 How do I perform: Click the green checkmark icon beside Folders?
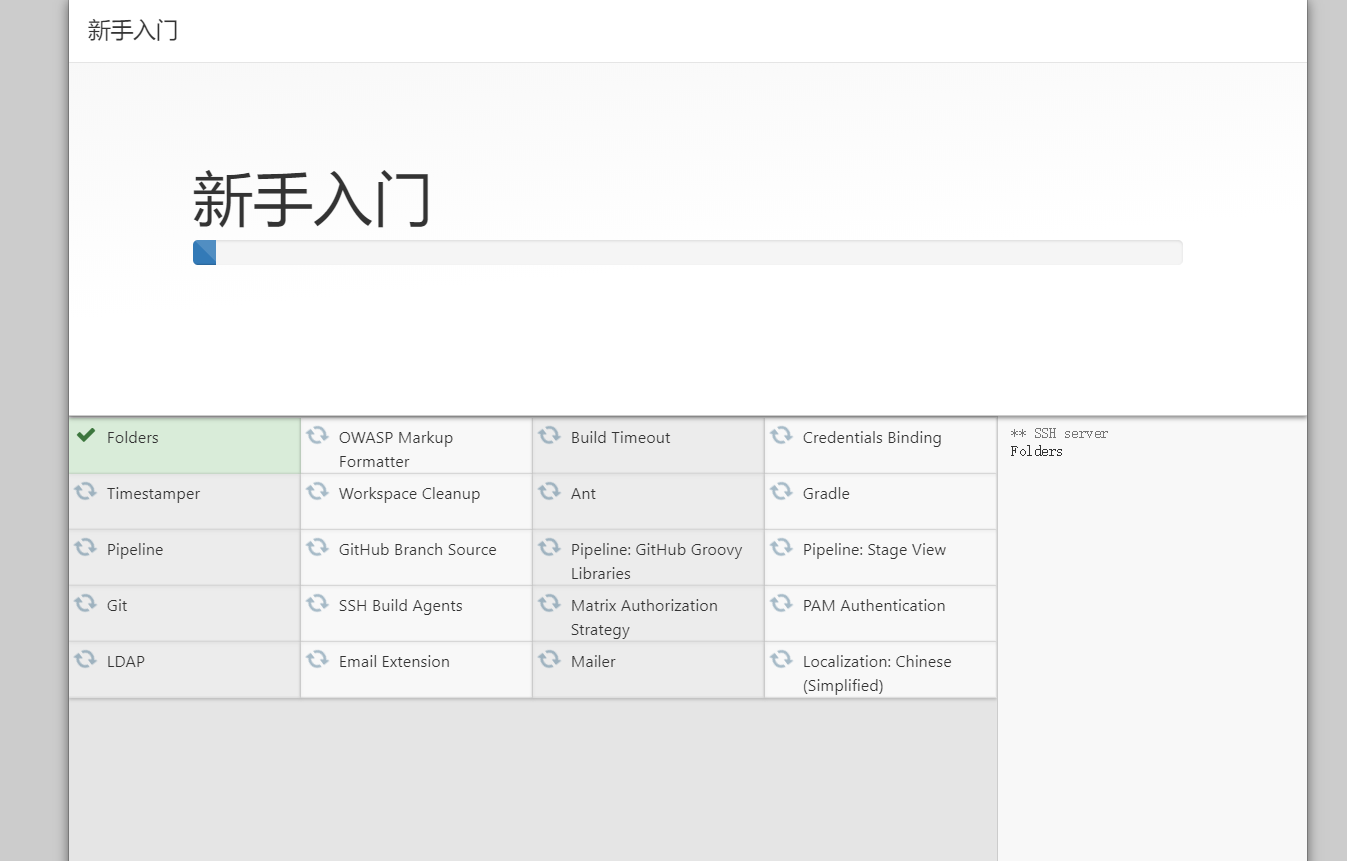point(86,435)
